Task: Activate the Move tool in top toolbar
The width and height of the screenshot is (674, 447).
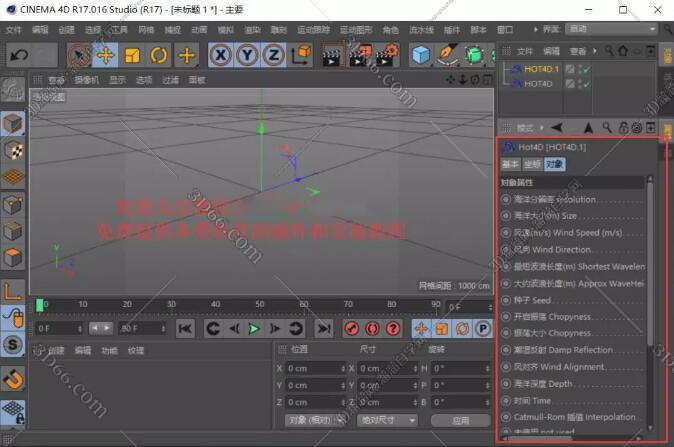Action: click(105, 55)
